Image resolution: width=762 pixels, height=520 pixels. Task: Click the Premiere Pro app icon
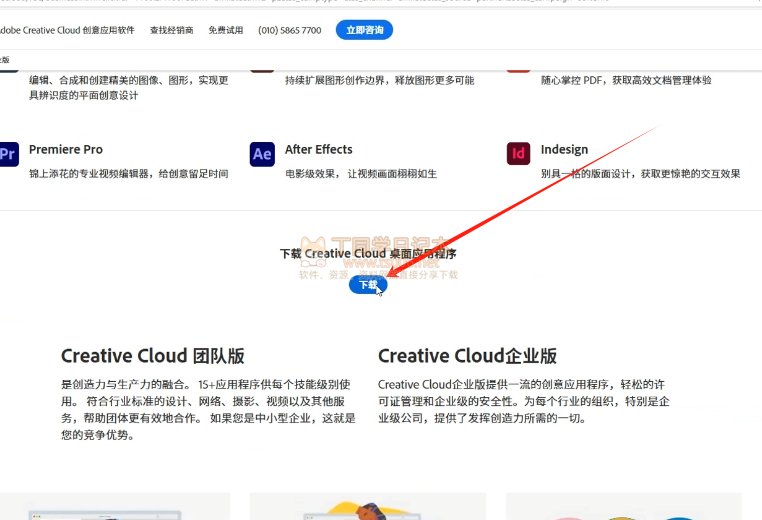[8, 154]
